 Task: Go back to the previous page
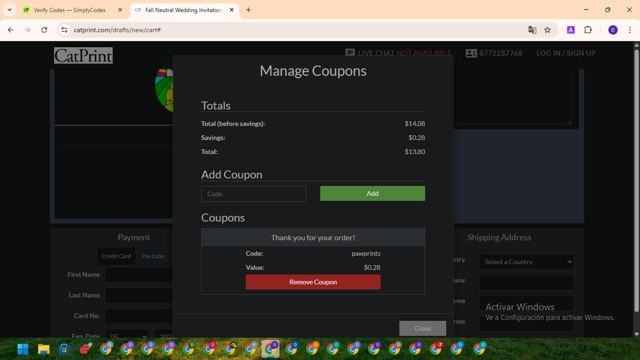pos(11,30)
